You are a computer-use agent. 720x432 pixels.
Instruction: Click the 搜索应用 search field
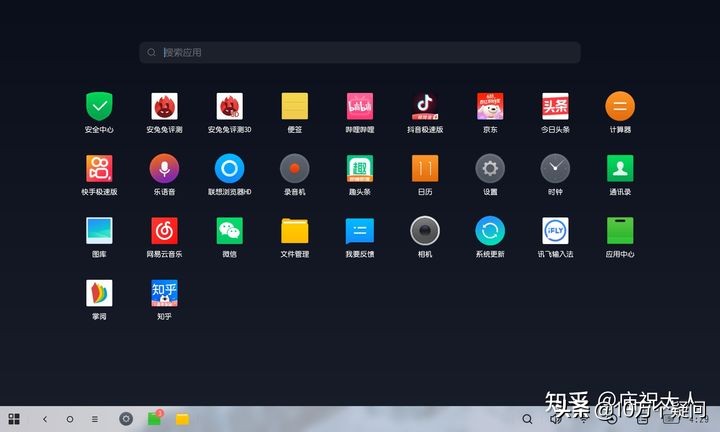[360, 52]
